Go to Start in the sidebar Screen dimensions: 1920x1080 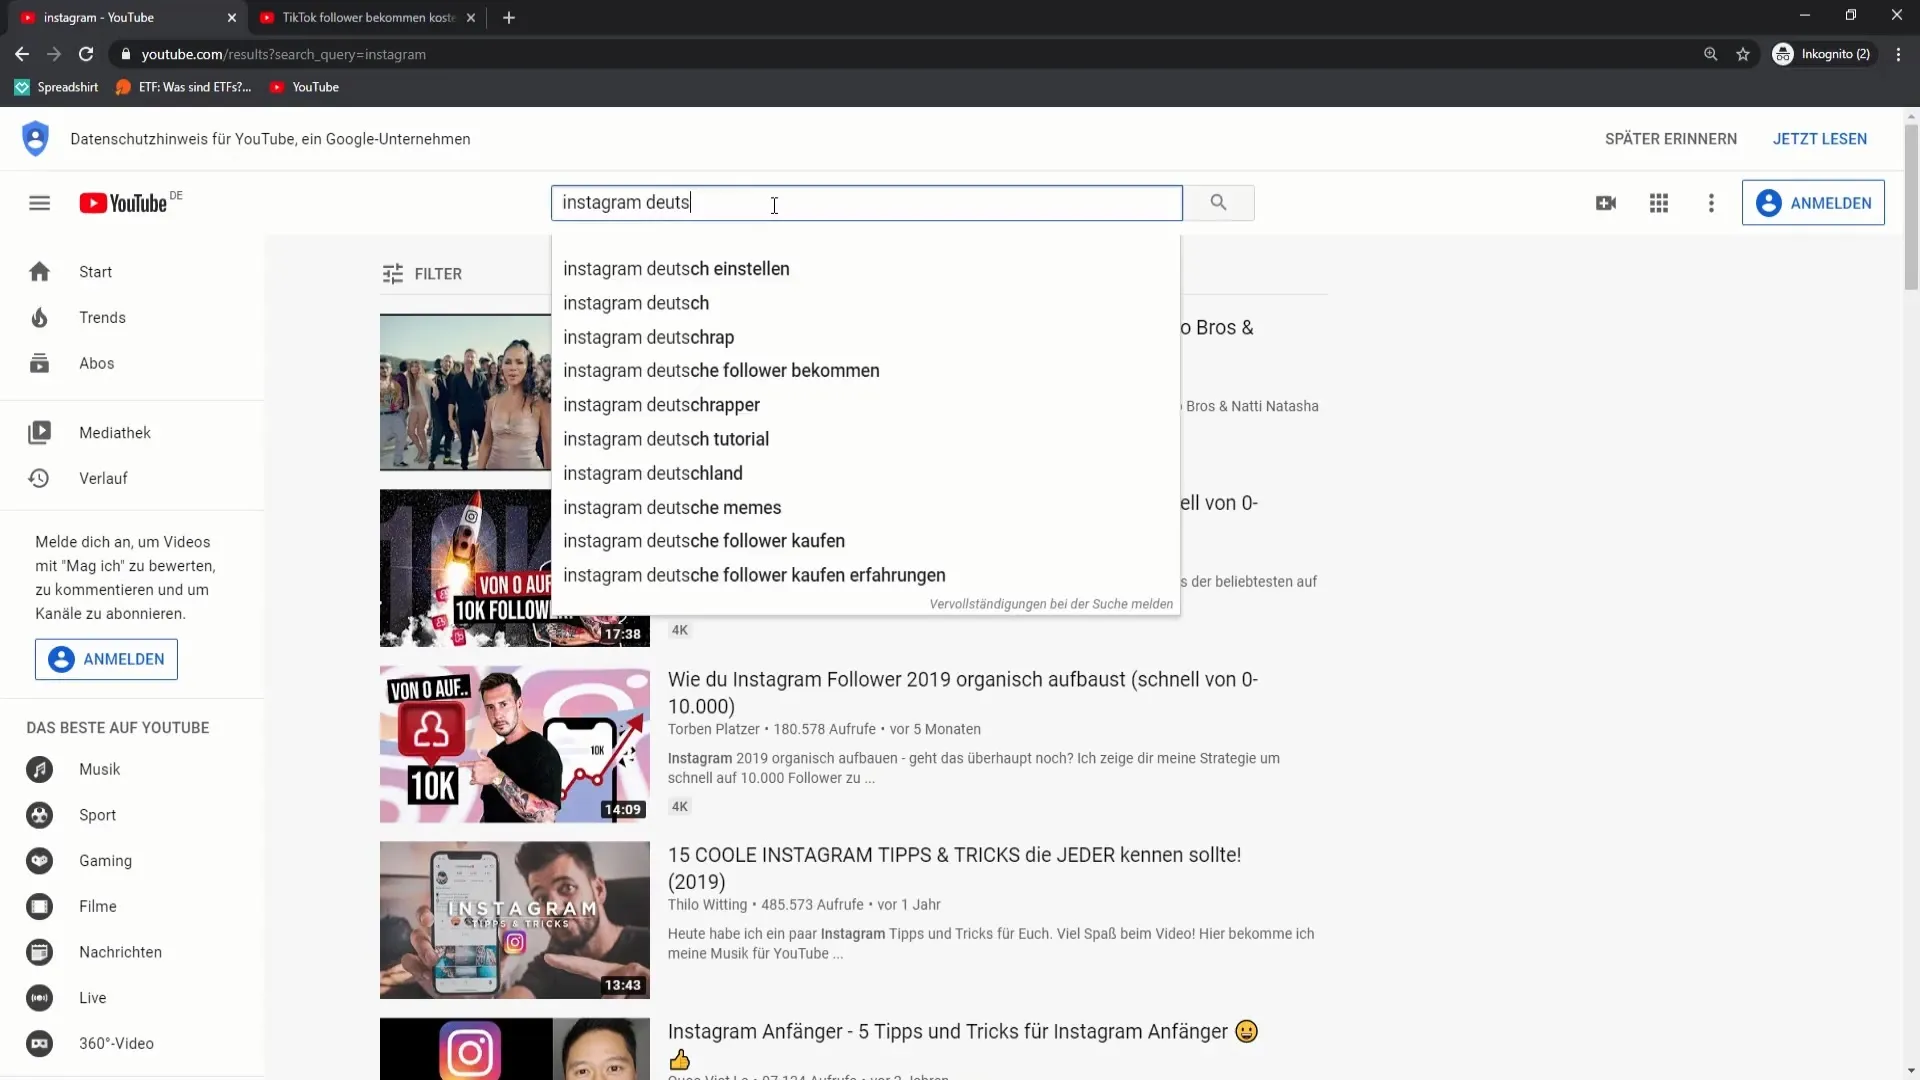point(132,272)
